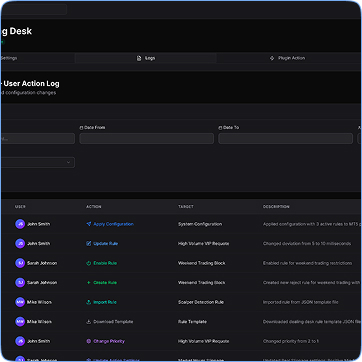Click the download icon next to Download Template
The image size is (362, 362).
89,322
